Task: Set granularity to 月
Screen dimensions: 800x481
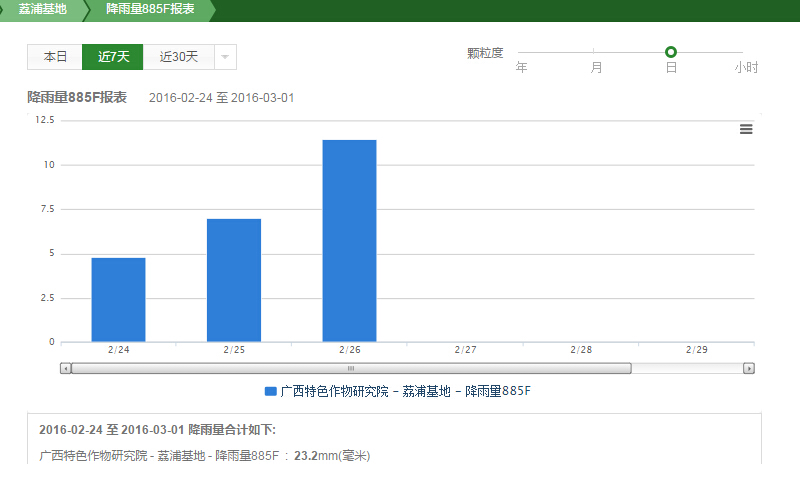Action: (596, 67)
